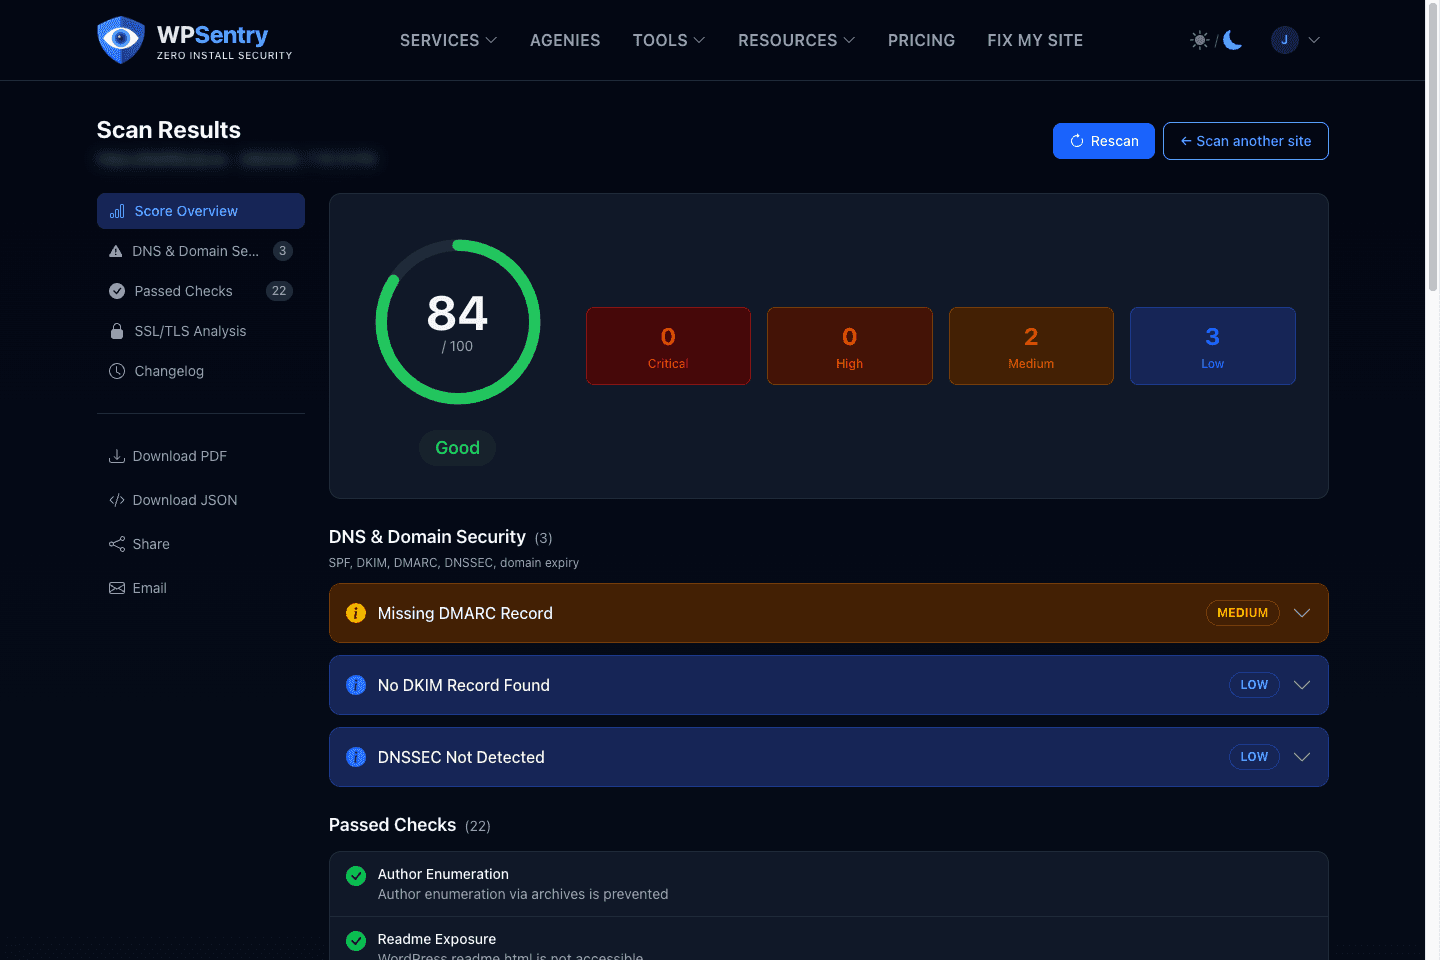Expand No DKIM Record Found chevron
The height and width of the screenshot is (960, 1440).
coord(1302,685)
